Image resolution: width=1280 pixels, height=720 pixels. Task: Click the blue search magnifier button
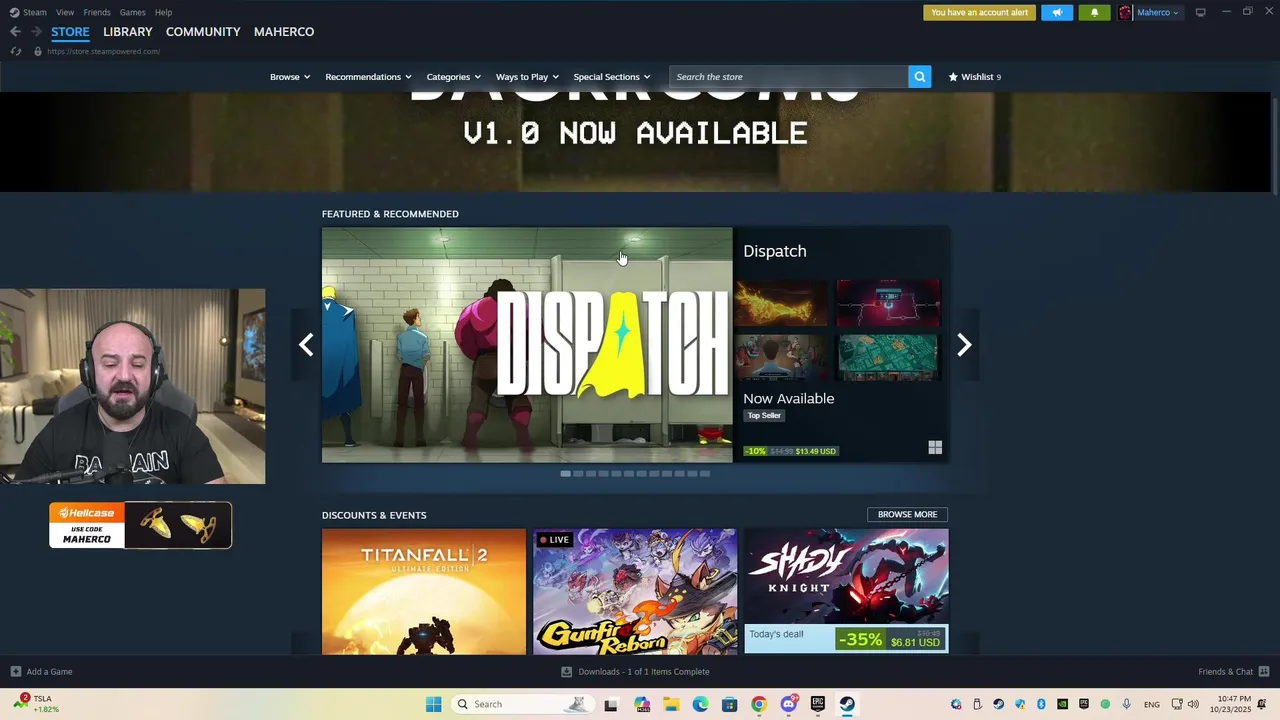920,77
